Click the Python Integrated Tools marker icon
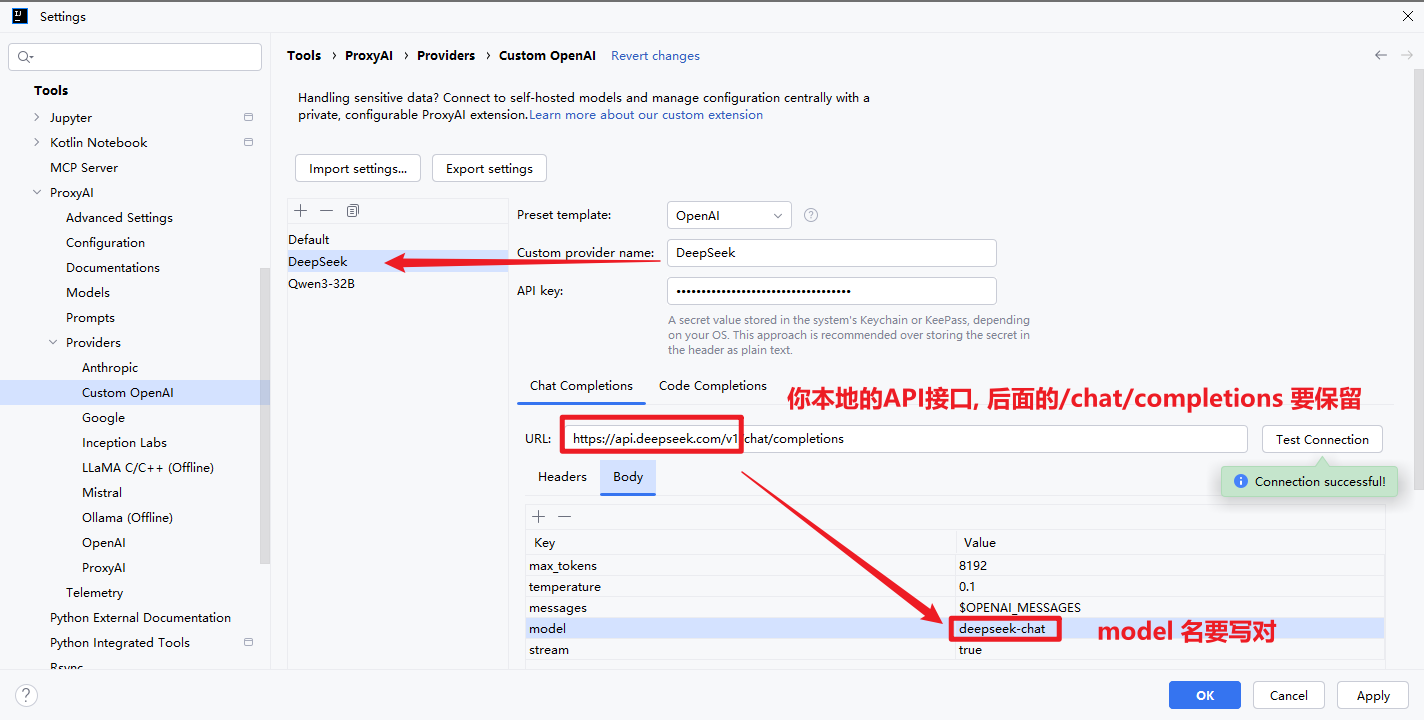The image size is (1424, 720). (x=248, y=642)
